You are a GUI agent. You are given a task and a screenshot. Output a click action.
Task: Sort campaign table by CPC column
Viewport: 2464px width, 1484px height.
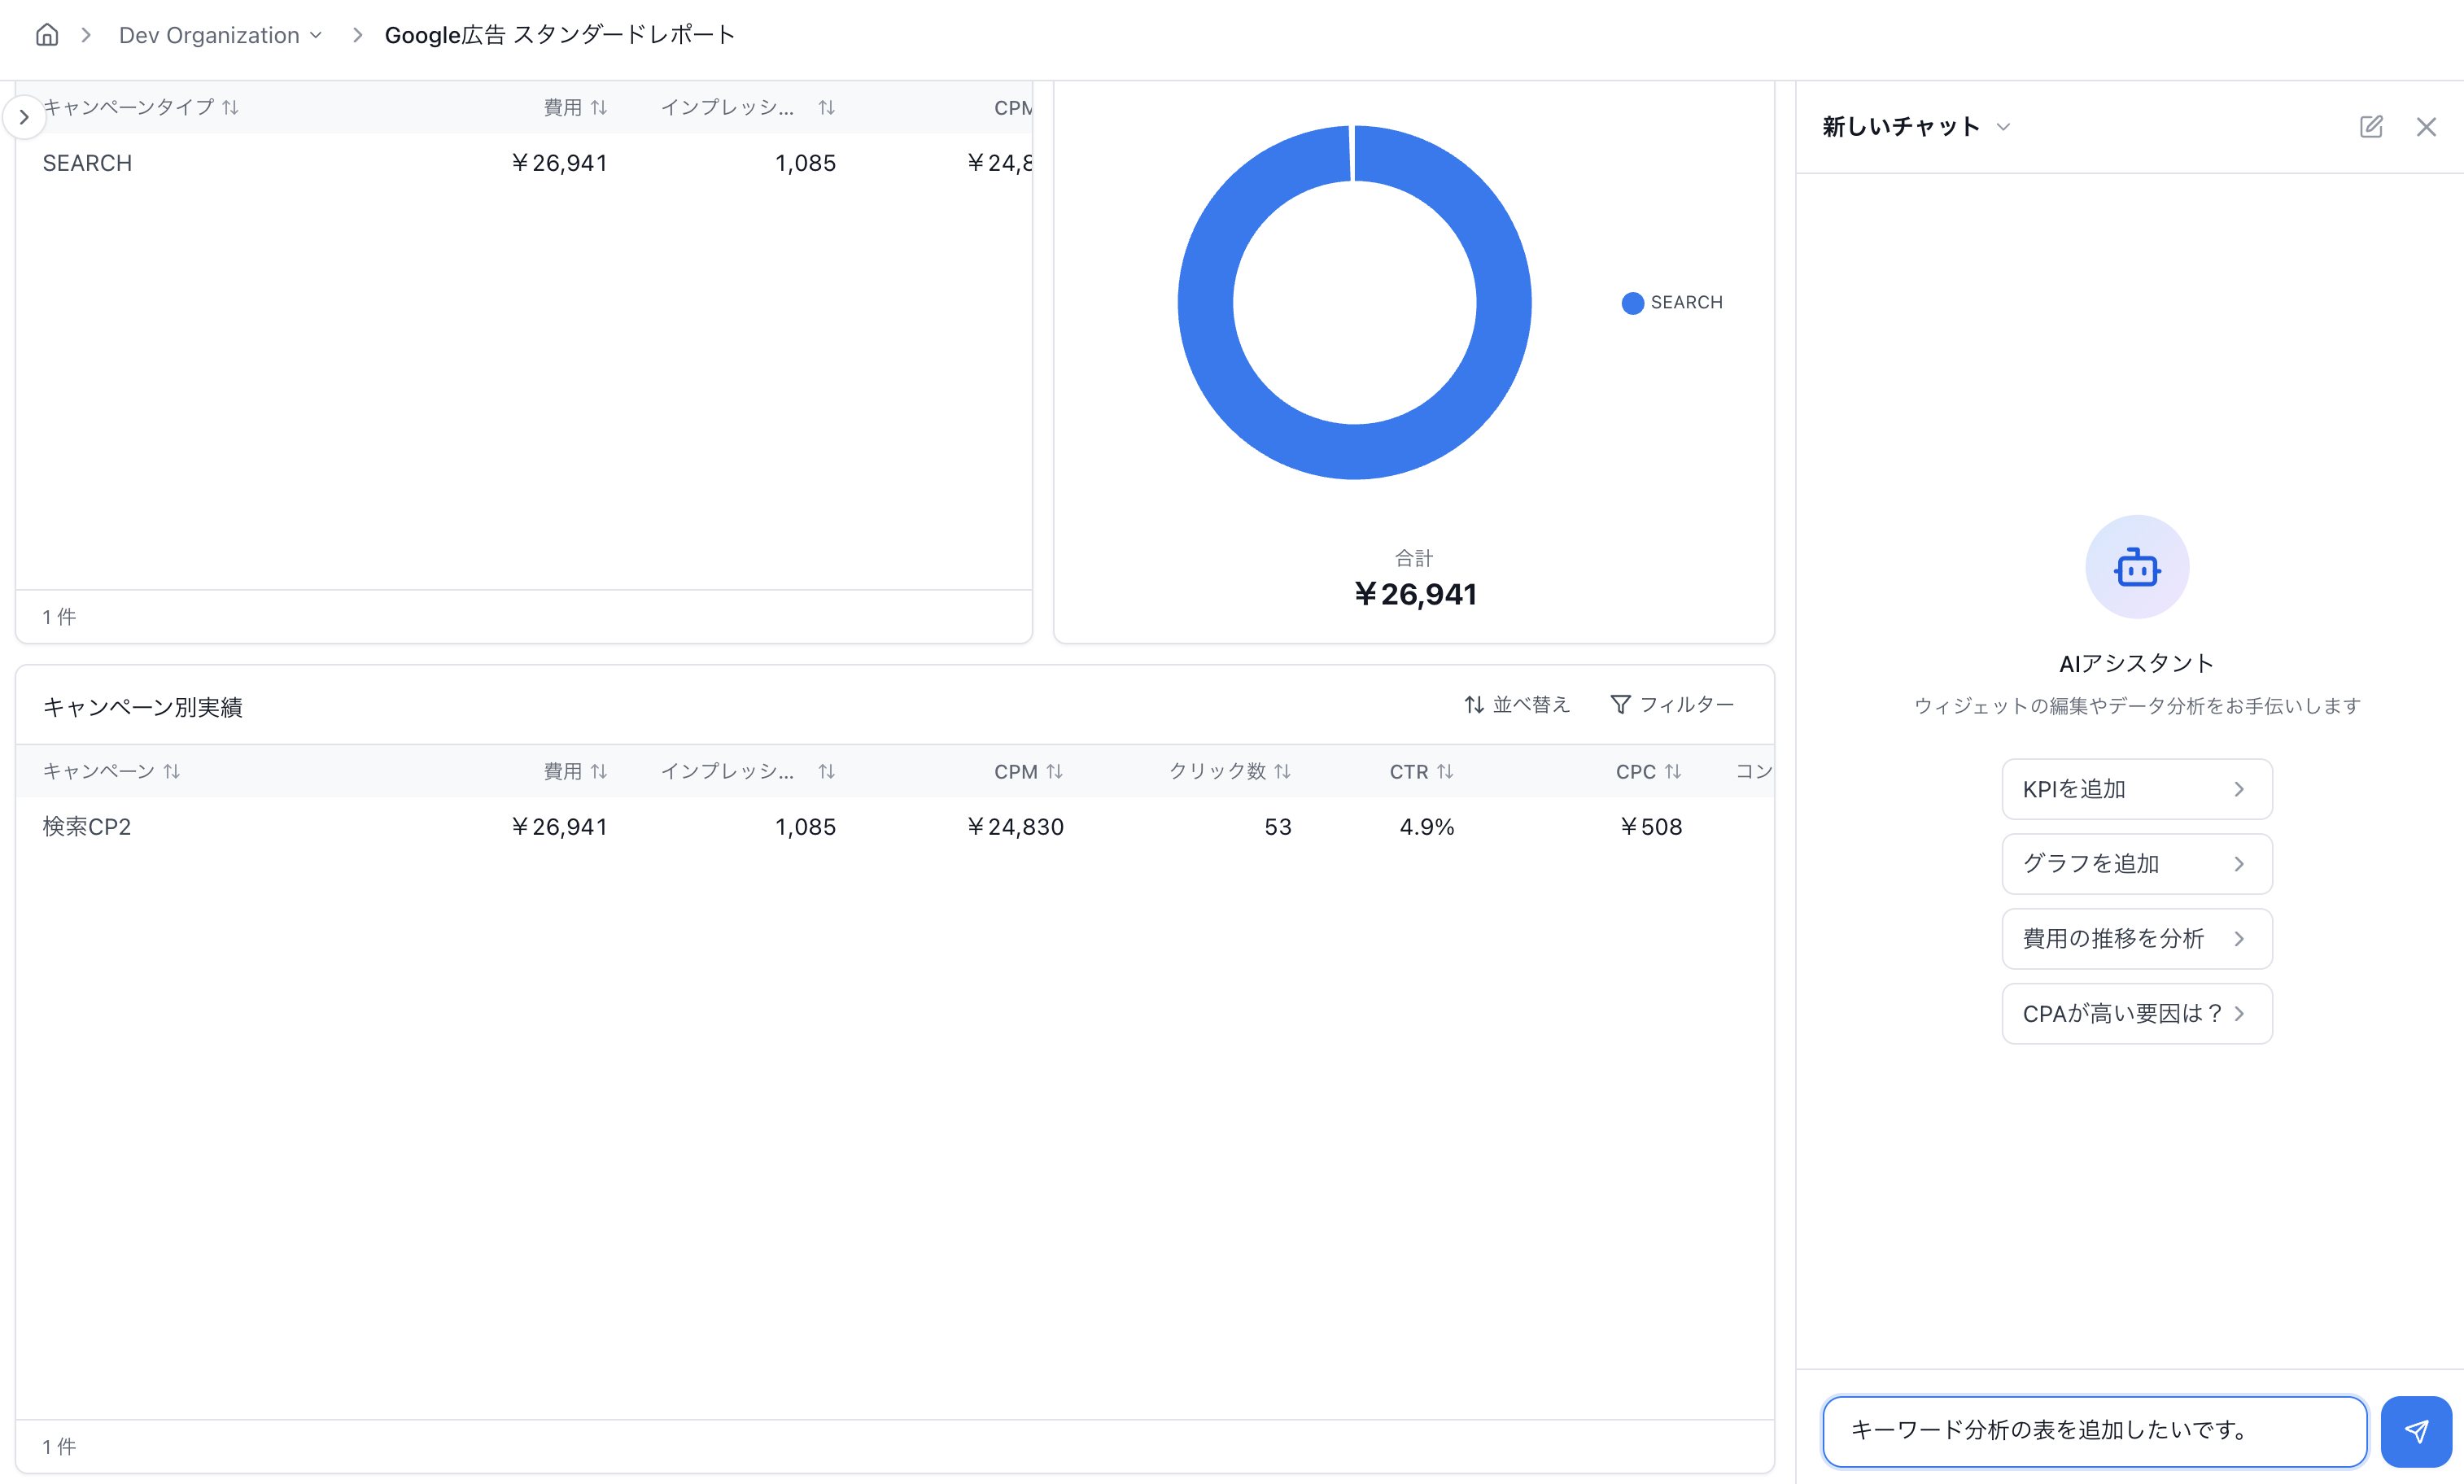tap(1649, 771)
